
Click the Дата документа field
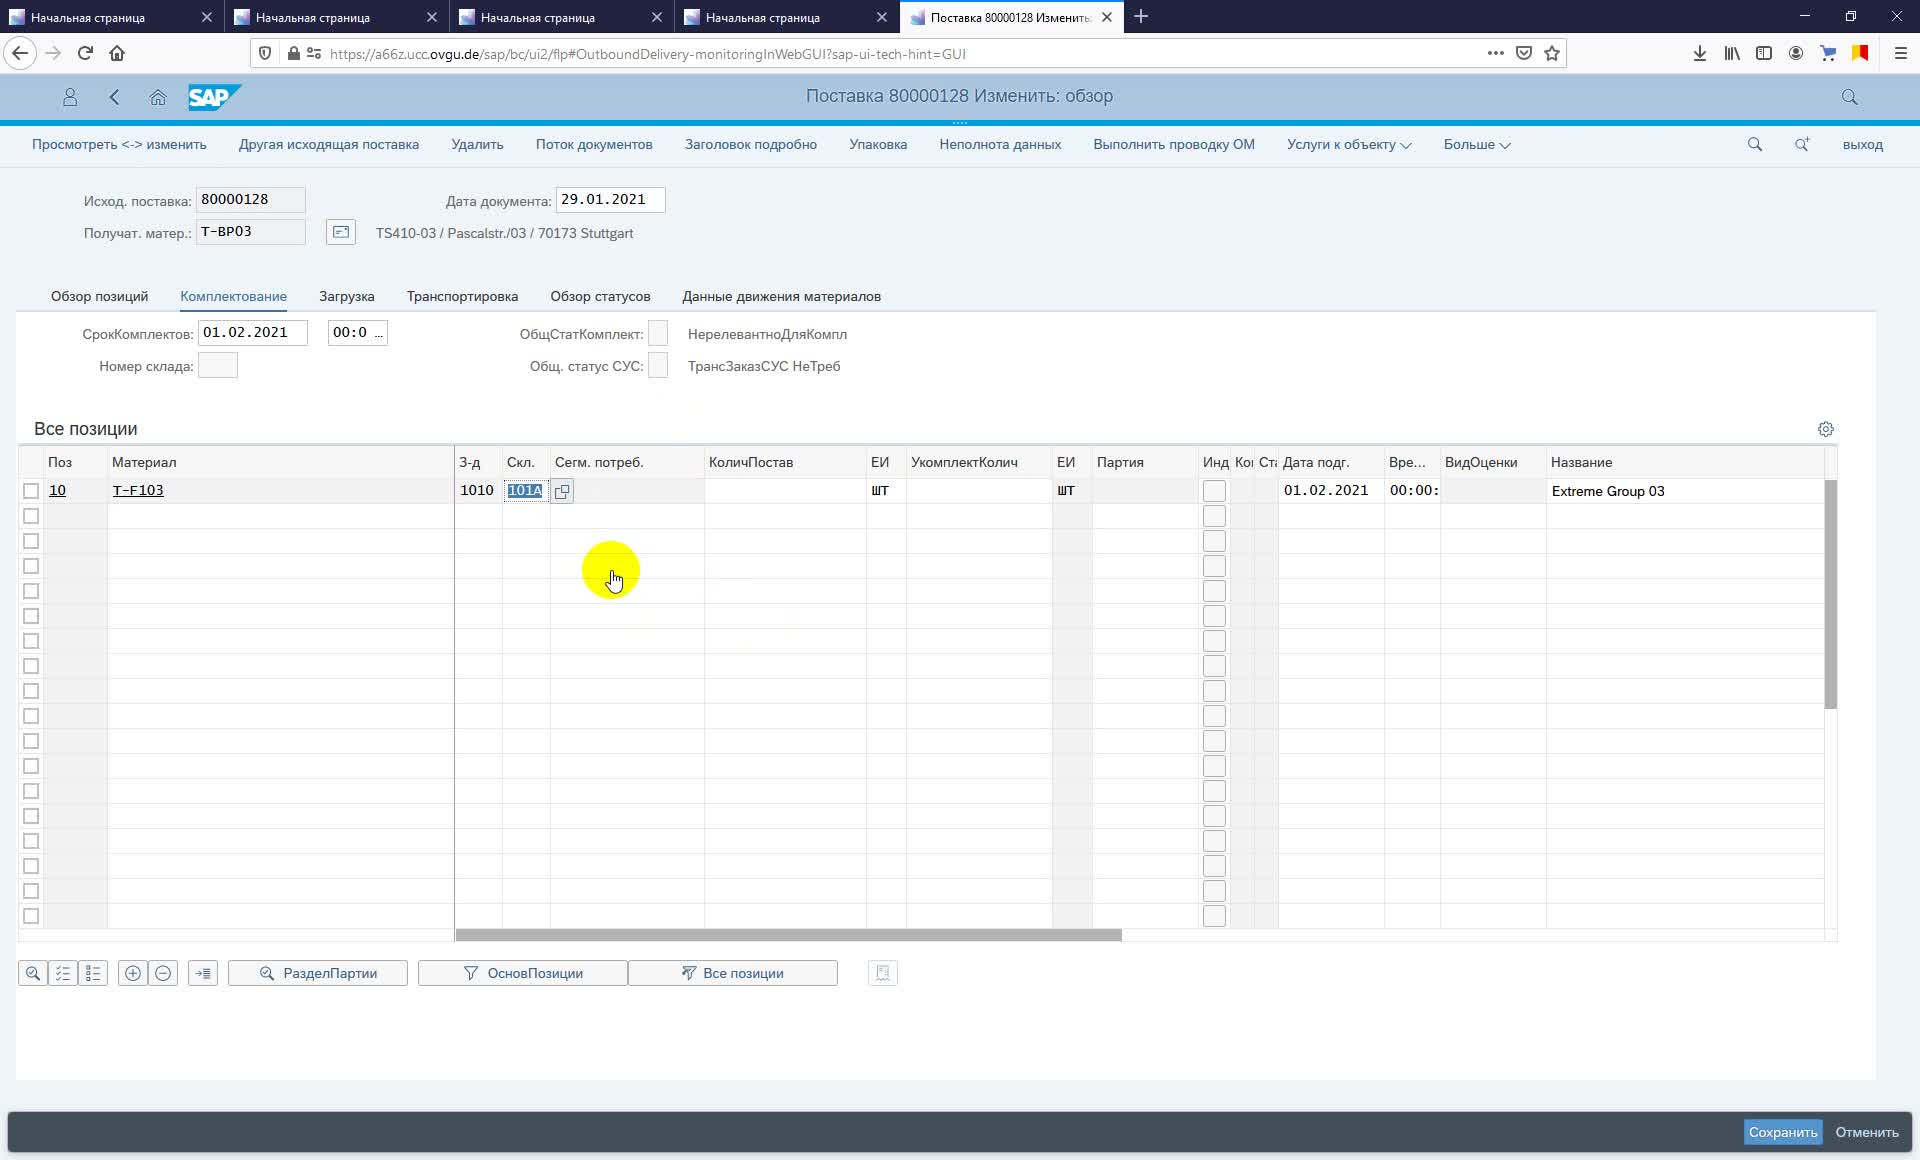[x=610, y=200]
